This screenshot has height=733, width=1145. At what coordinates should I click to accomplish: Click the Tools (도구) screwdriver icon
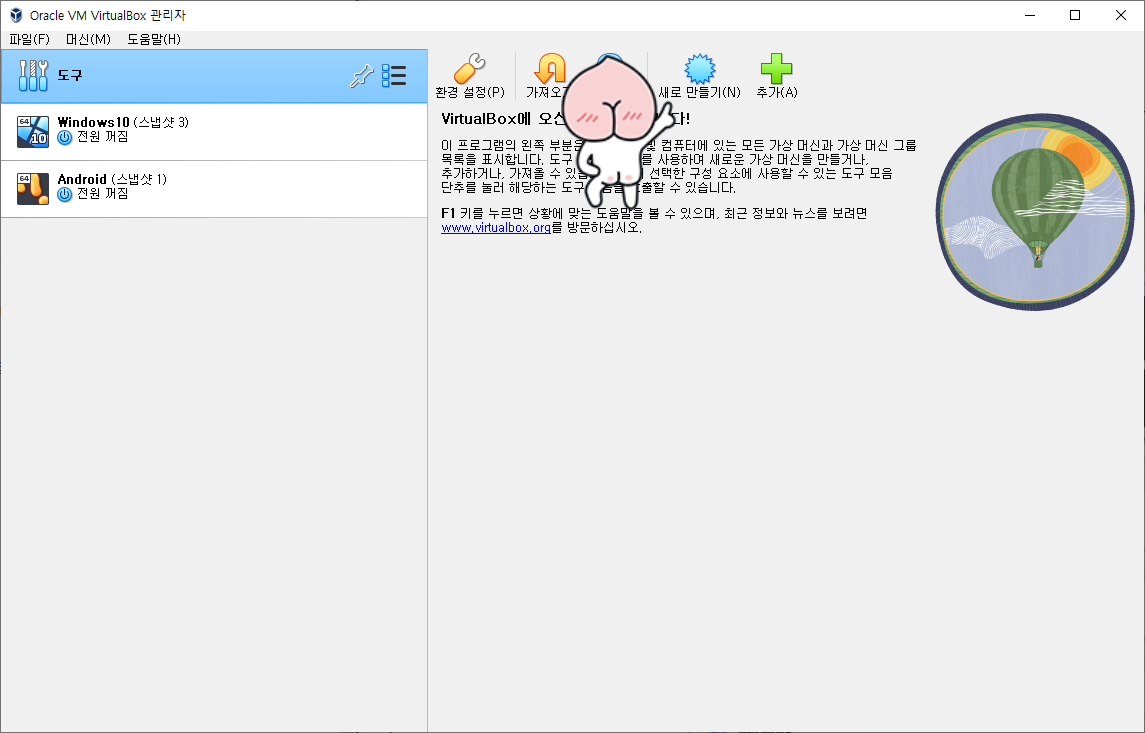coord(33,75)
